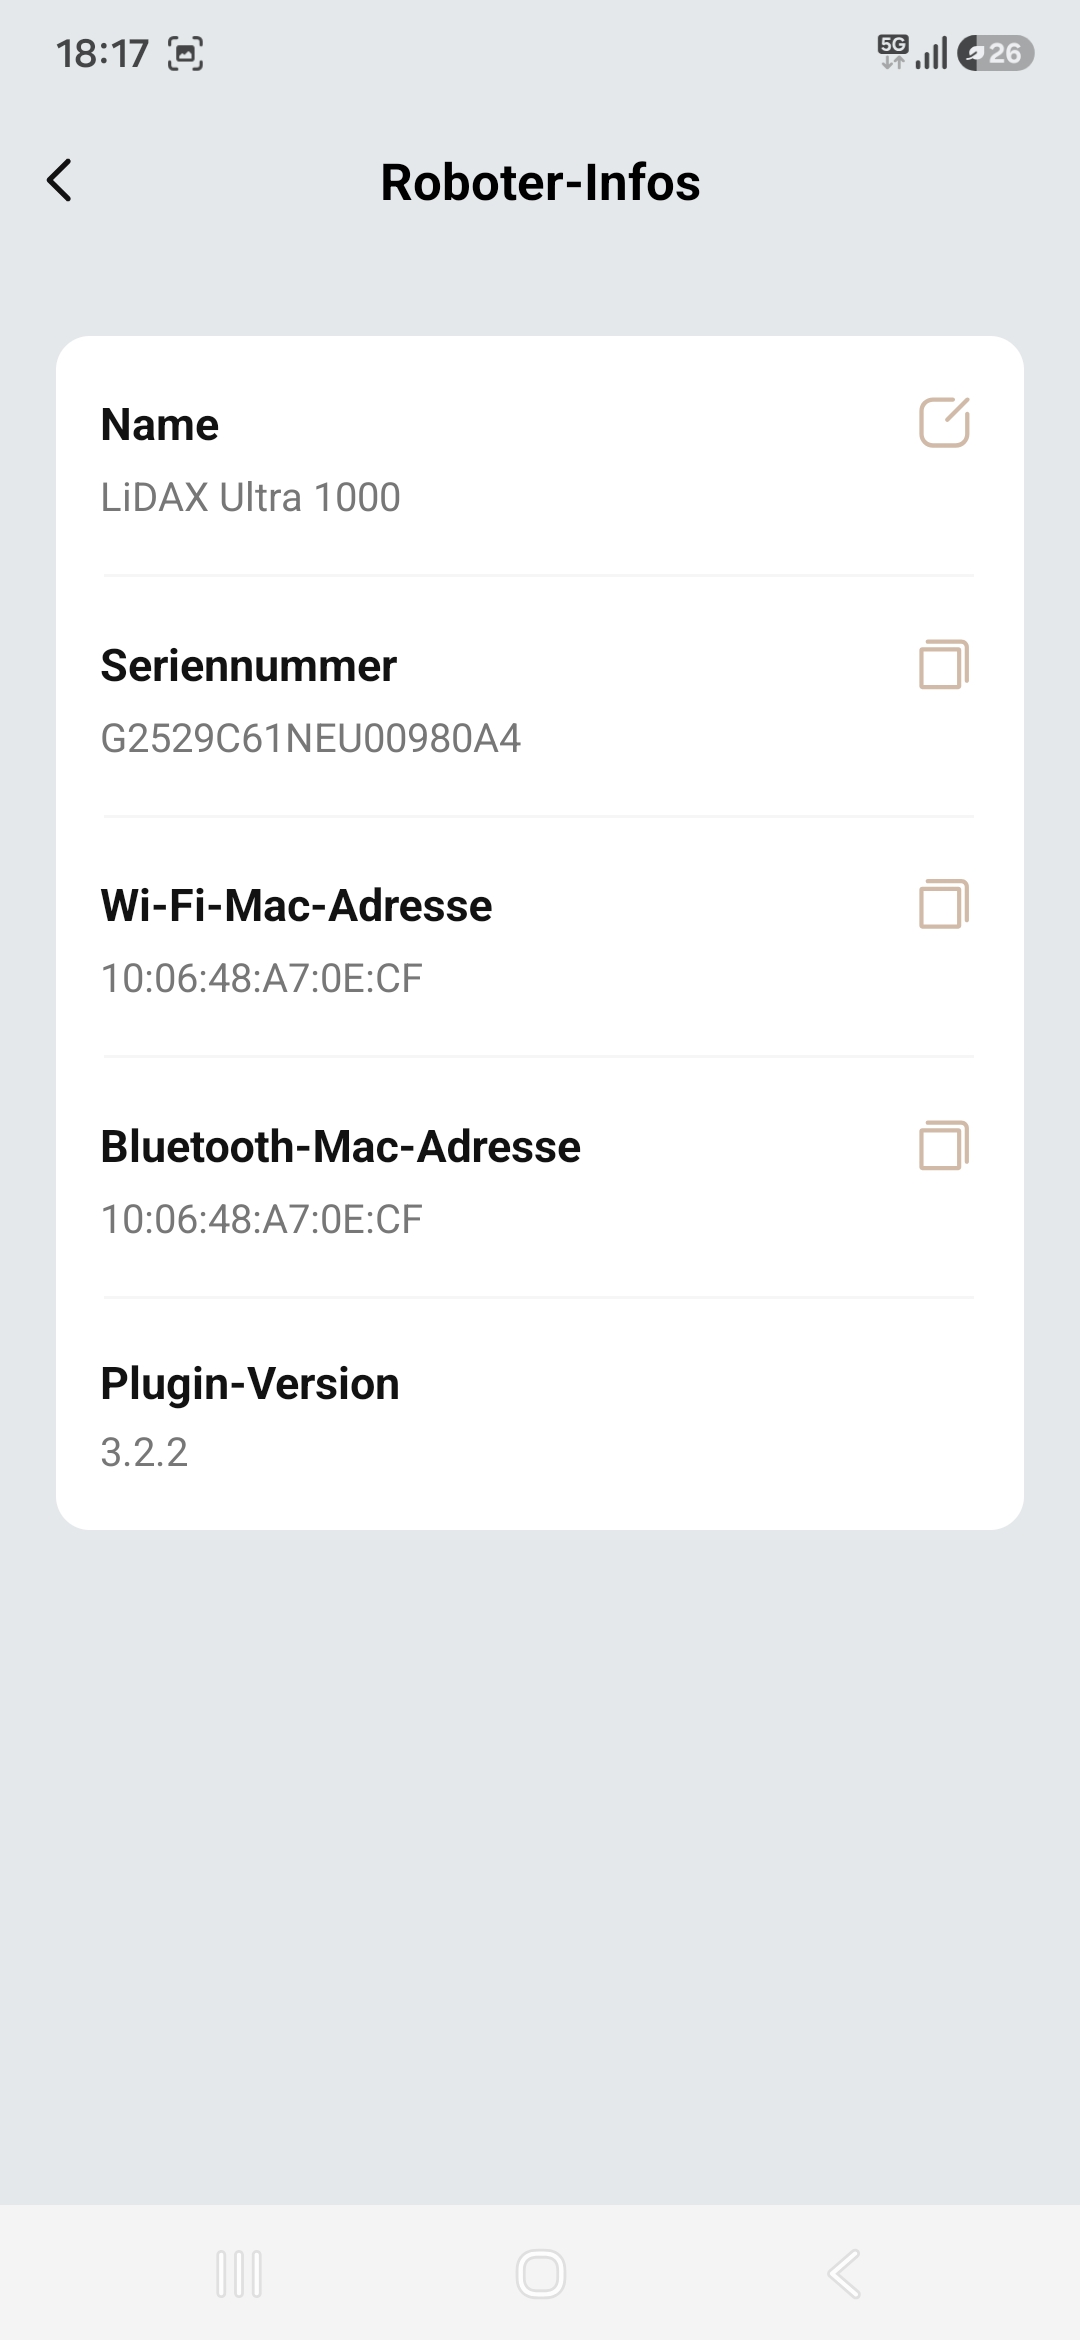The image size is (1080, 2340).
Task: Tap the system back button in navigation bar
Action: pyautogui.click(x=844, y=2274)
